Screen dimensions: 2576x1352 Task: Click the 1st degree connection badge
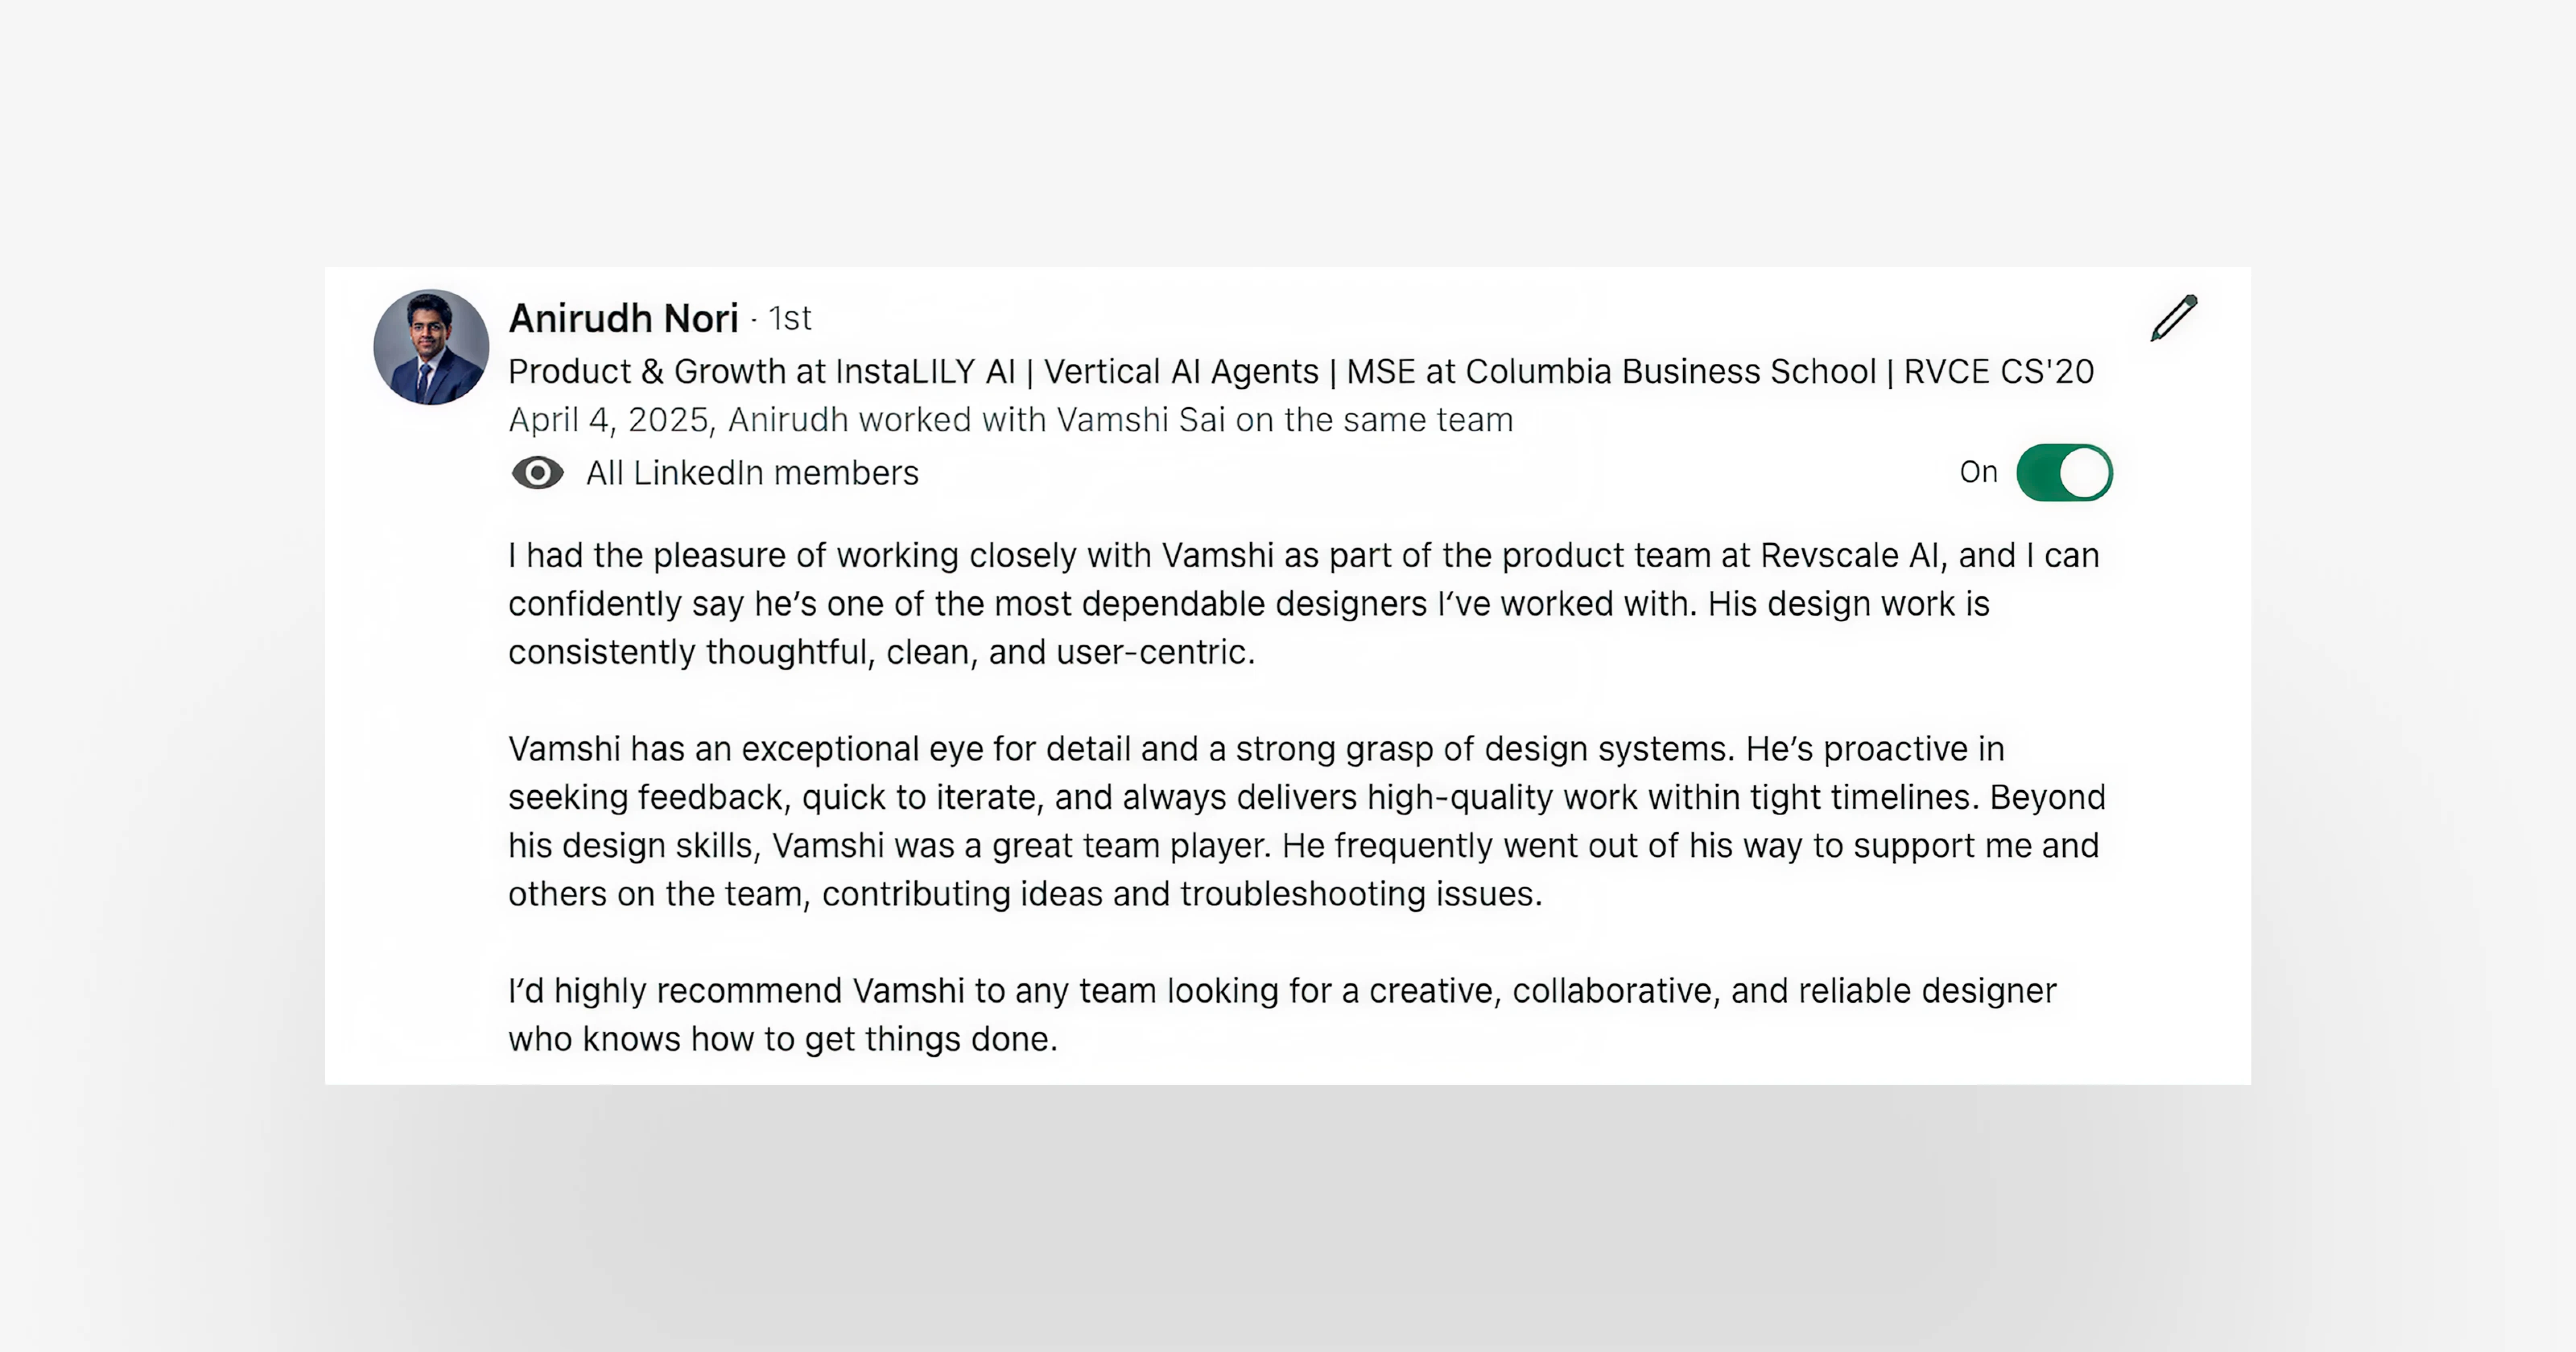[790, 318]
